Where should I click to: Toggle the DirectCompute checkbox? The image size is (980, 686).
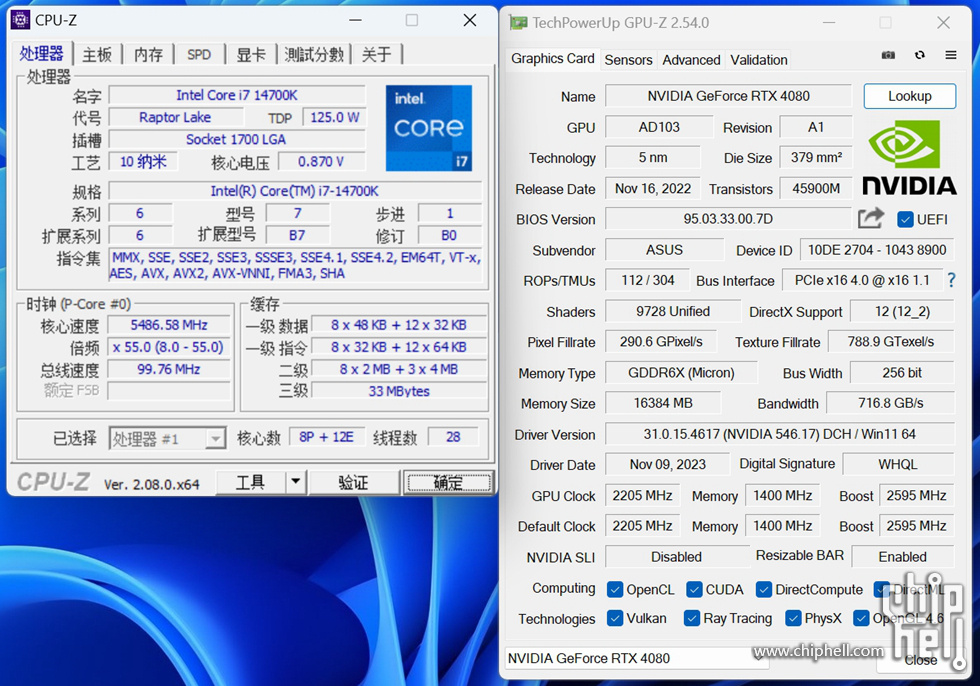click(x=763, y=589)
